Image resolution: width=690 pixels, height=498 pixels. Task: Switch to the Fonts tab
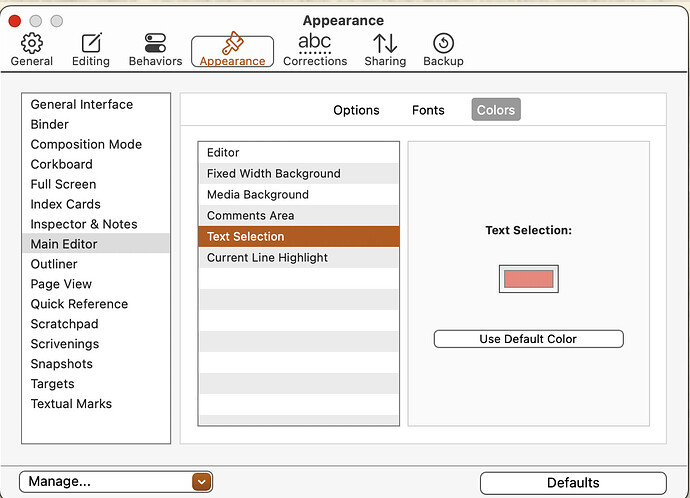[428, 110]
